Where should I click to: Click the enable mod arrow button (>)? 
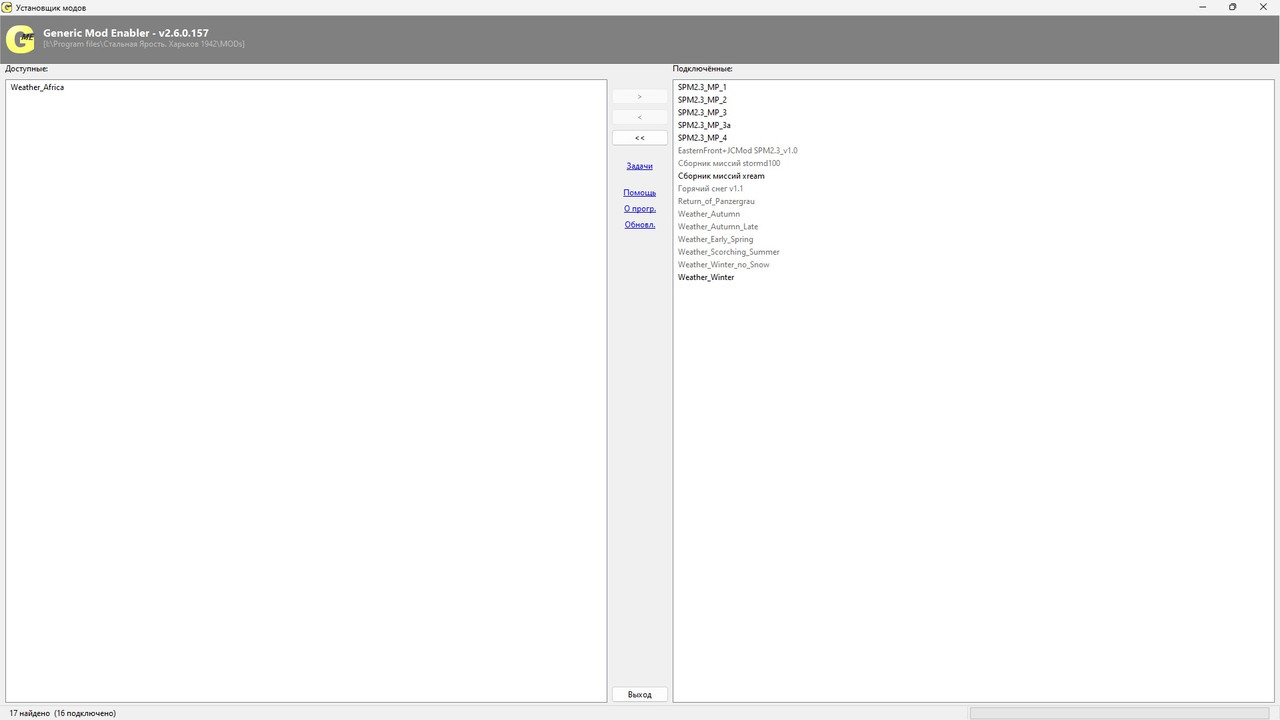(x=640, y=97)
